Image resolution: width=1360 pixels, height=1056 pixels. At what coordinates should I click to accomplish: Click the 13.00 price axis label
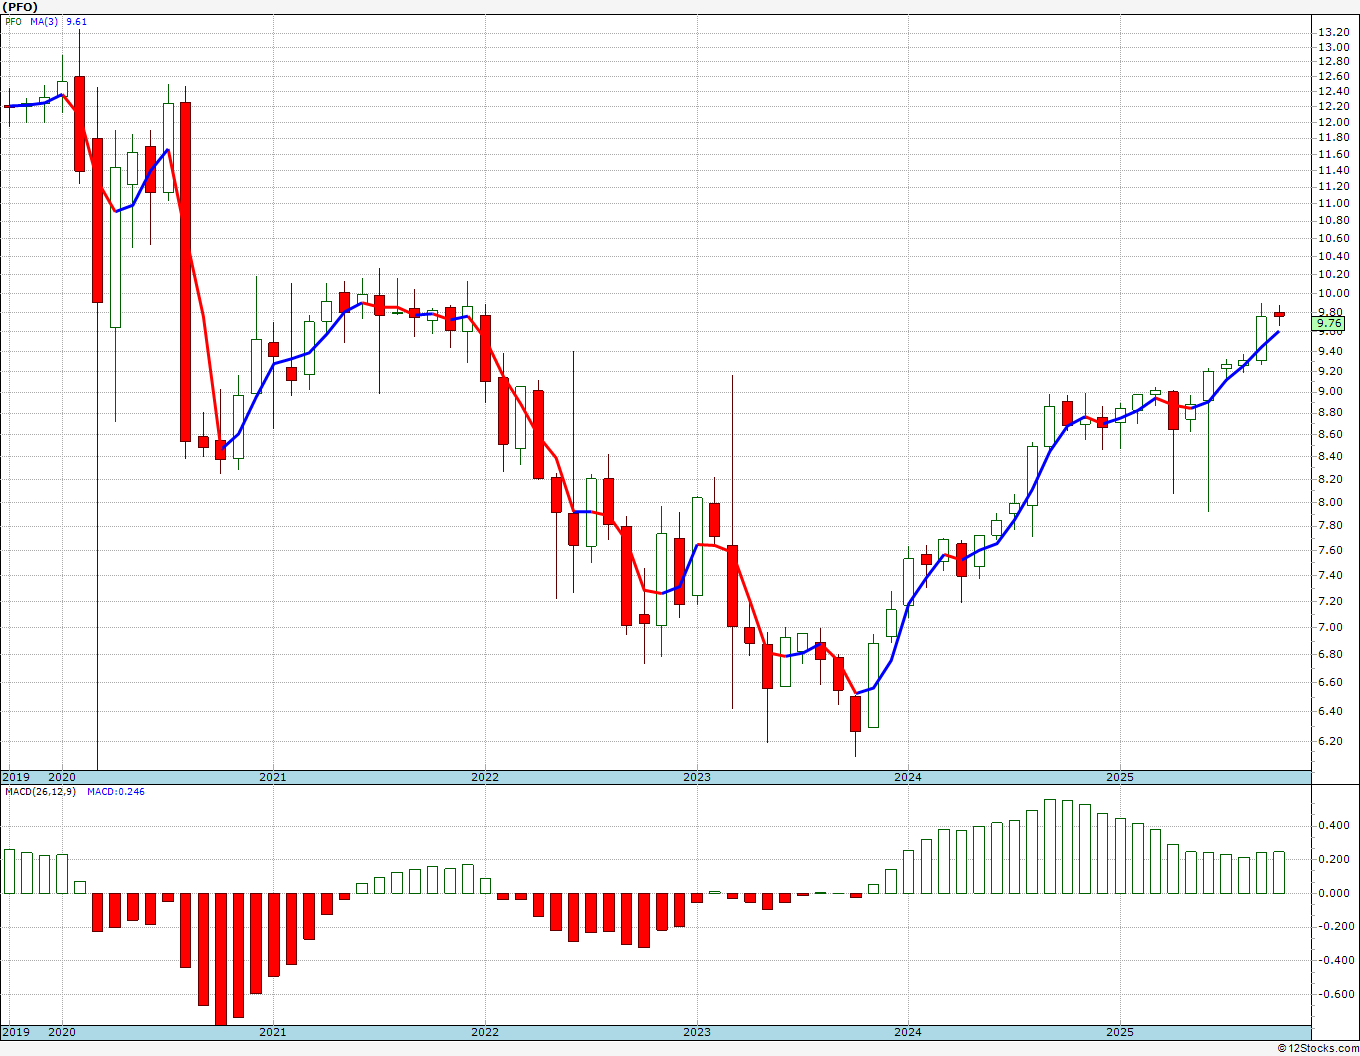coord(1332,47)
